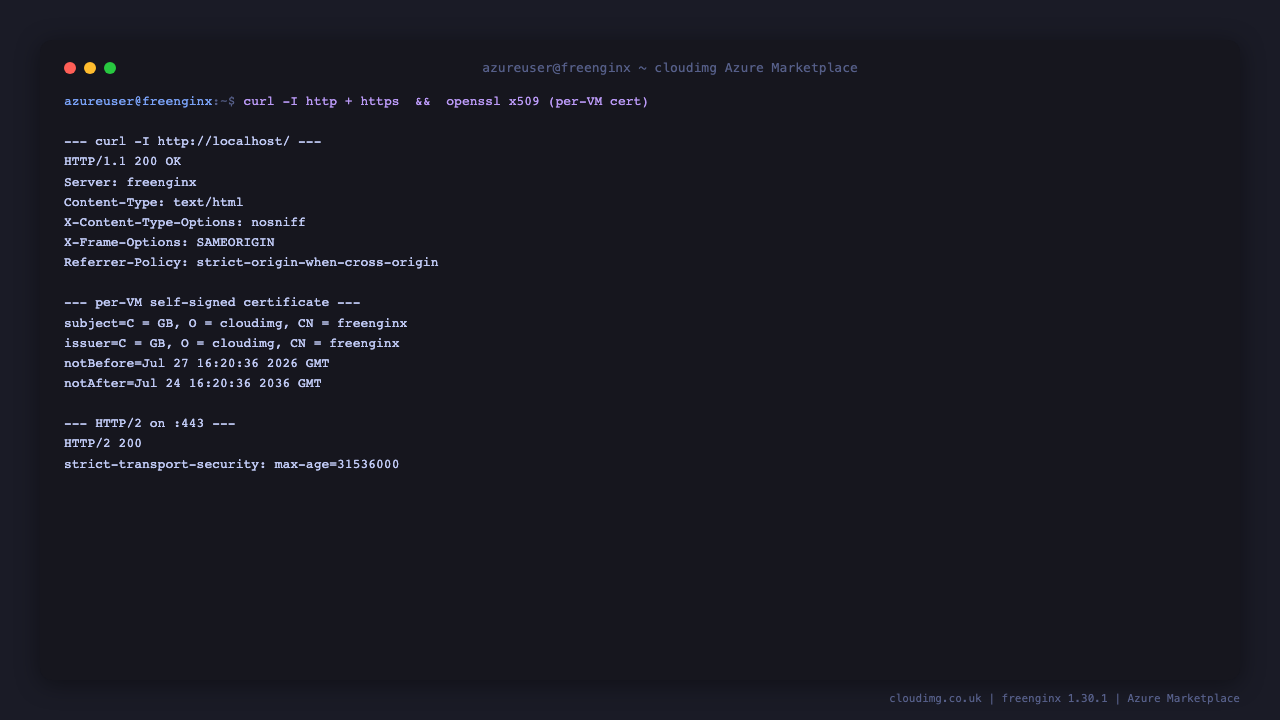Viewport: 1280px width, 720px height.
Task: Select the line 'HTTP/1.1 200 OK'
Action: (123, 162)
